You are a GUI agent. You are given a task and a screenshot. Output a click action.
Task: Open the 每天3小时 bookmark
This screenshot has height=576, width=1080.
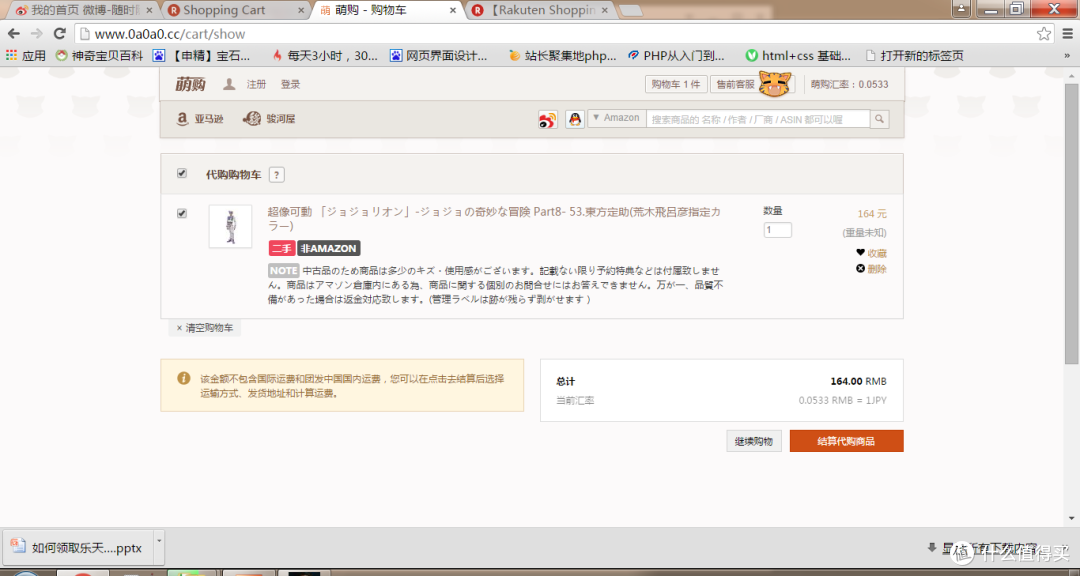(x=324, y=56)
